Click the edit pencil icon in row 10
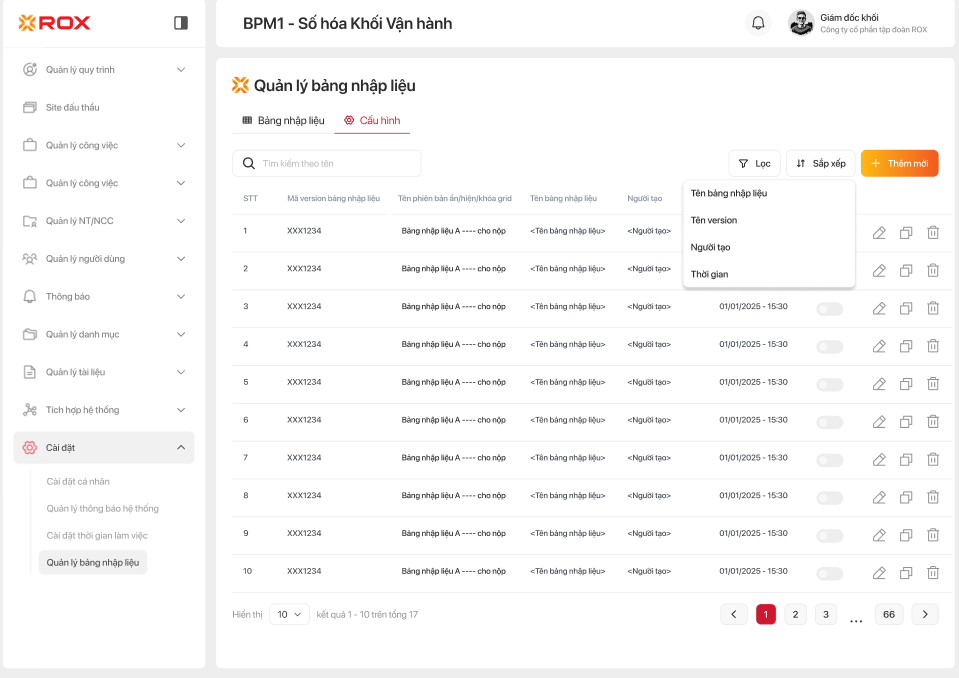Image resolution: width=959 pixels, height=678 pixels. click(x=879, y=573)
